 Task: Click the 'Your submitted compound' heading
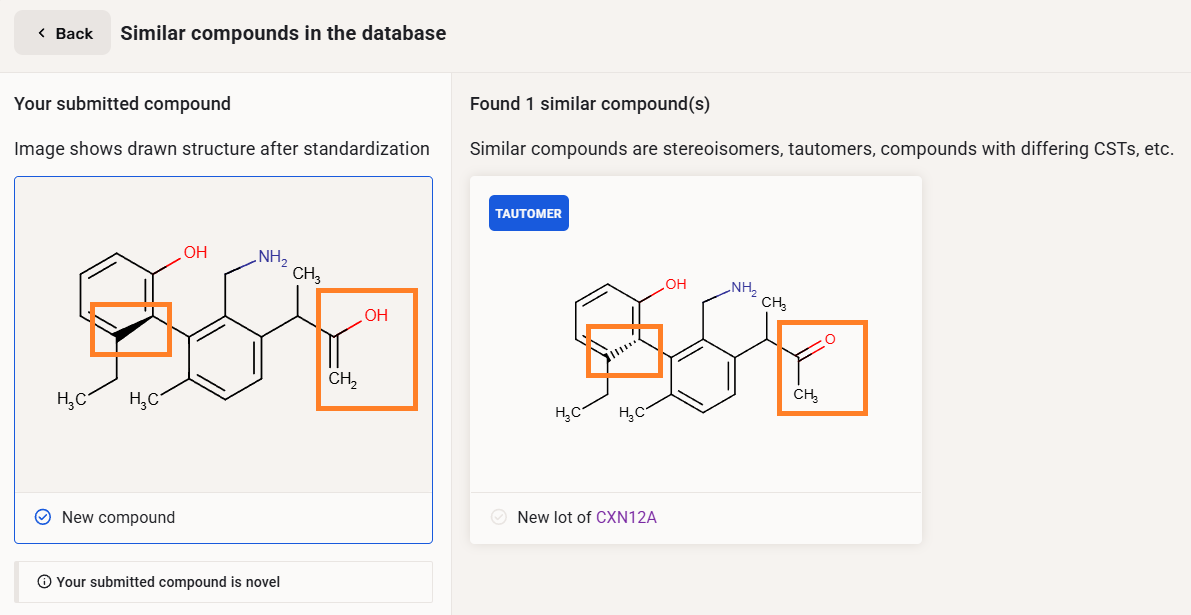[x=122, y=104]
